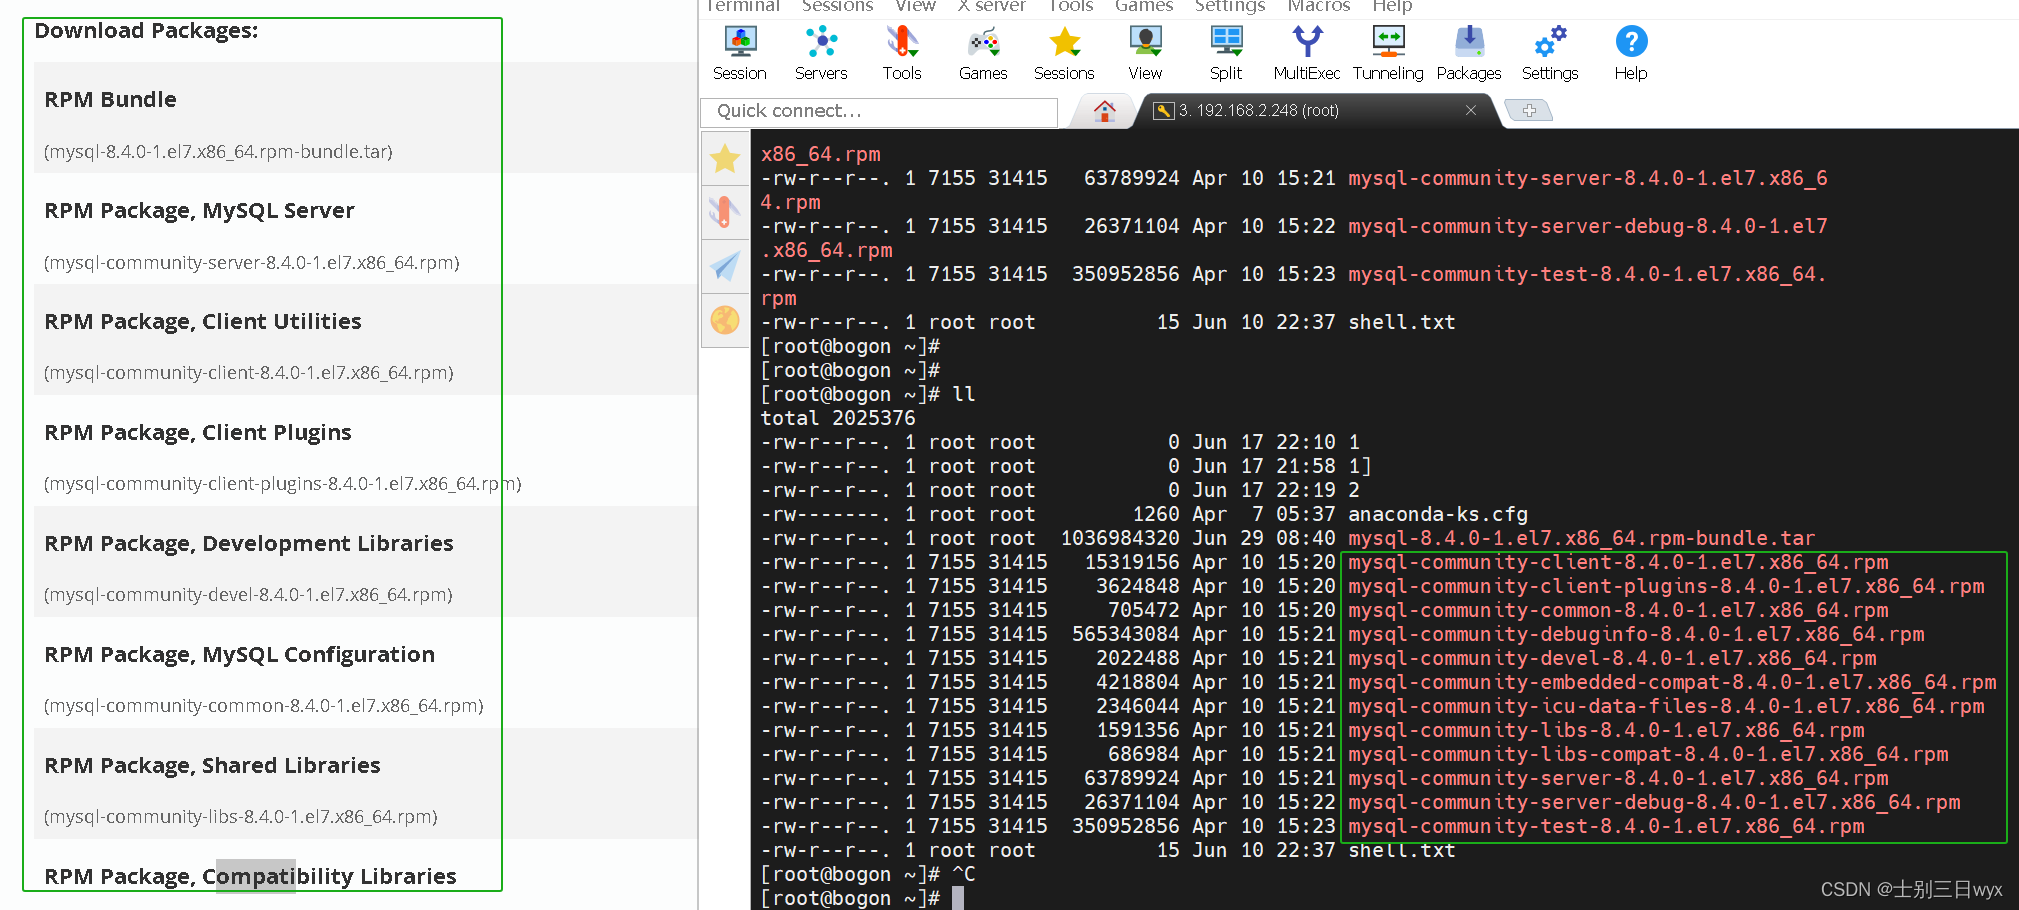Open the Sessions star icon

tap(1064, 53)
